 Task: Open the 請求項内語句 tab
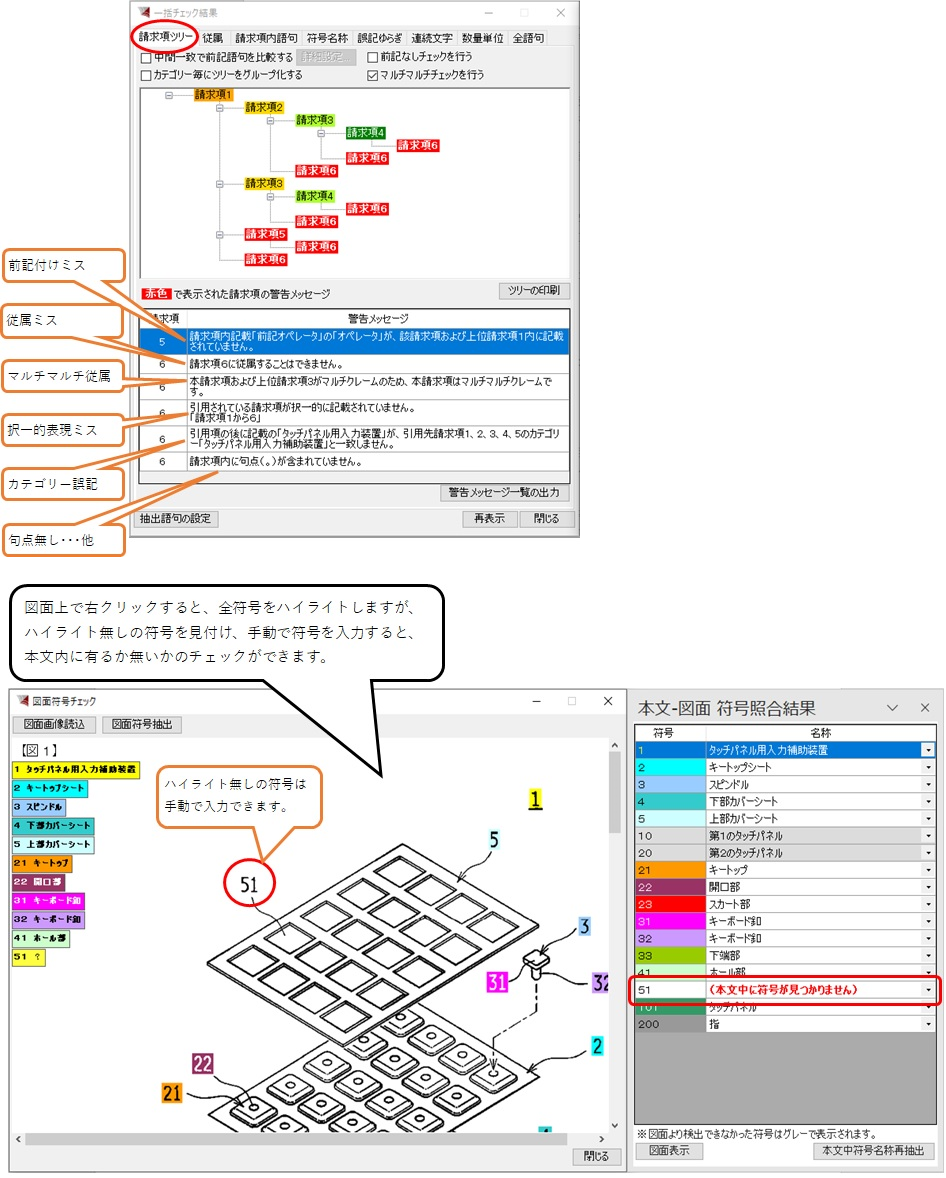point(266,38)
